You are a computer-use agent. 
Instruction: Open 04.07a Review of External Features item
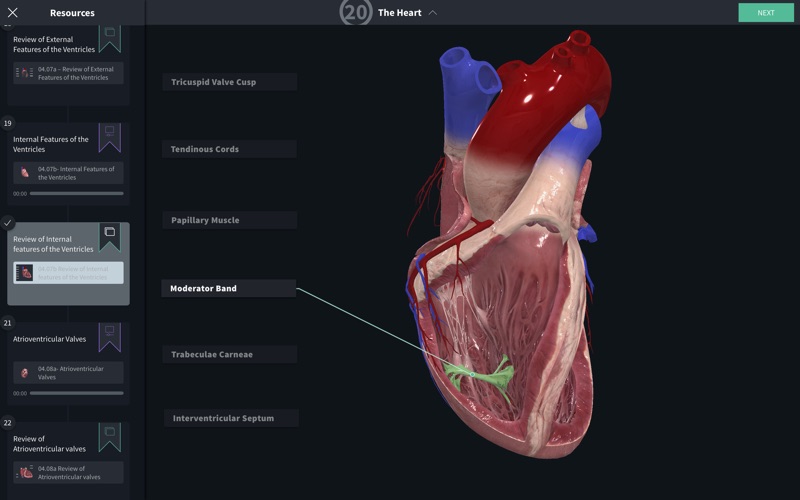[68, 73]
